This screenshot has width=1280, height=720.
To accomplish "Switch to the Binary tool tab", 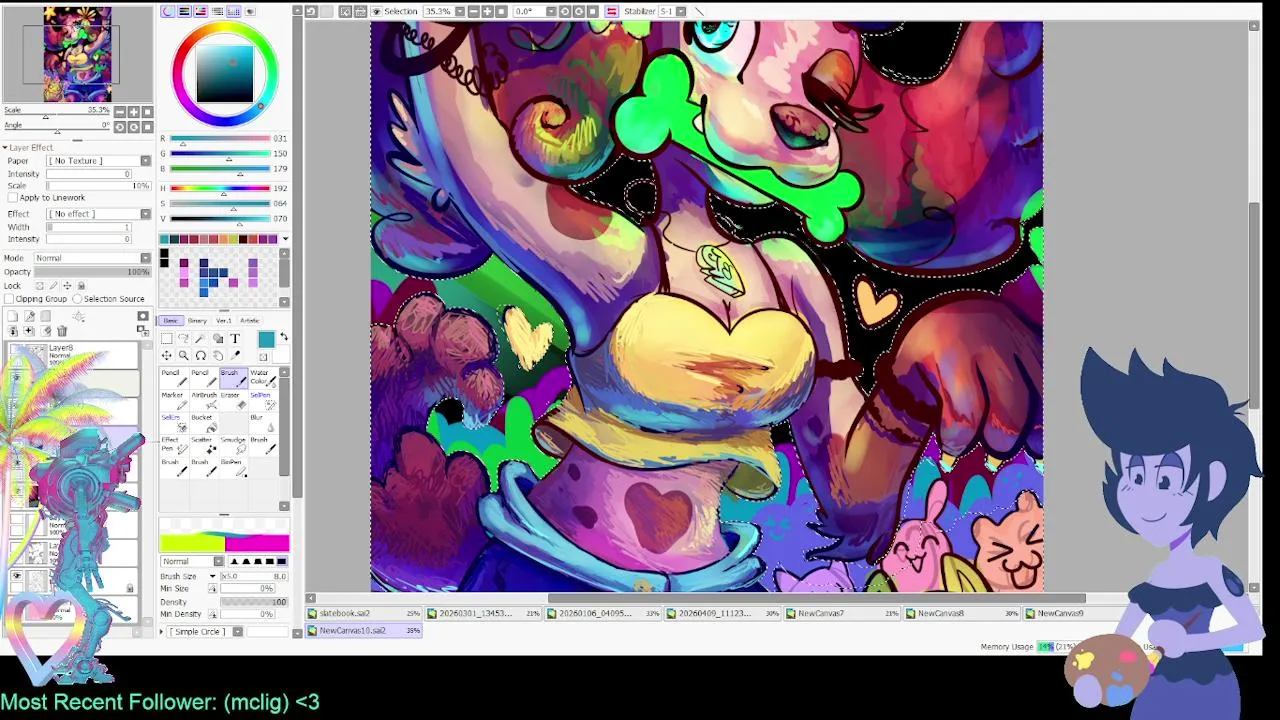I will click(x=197, y=321).
